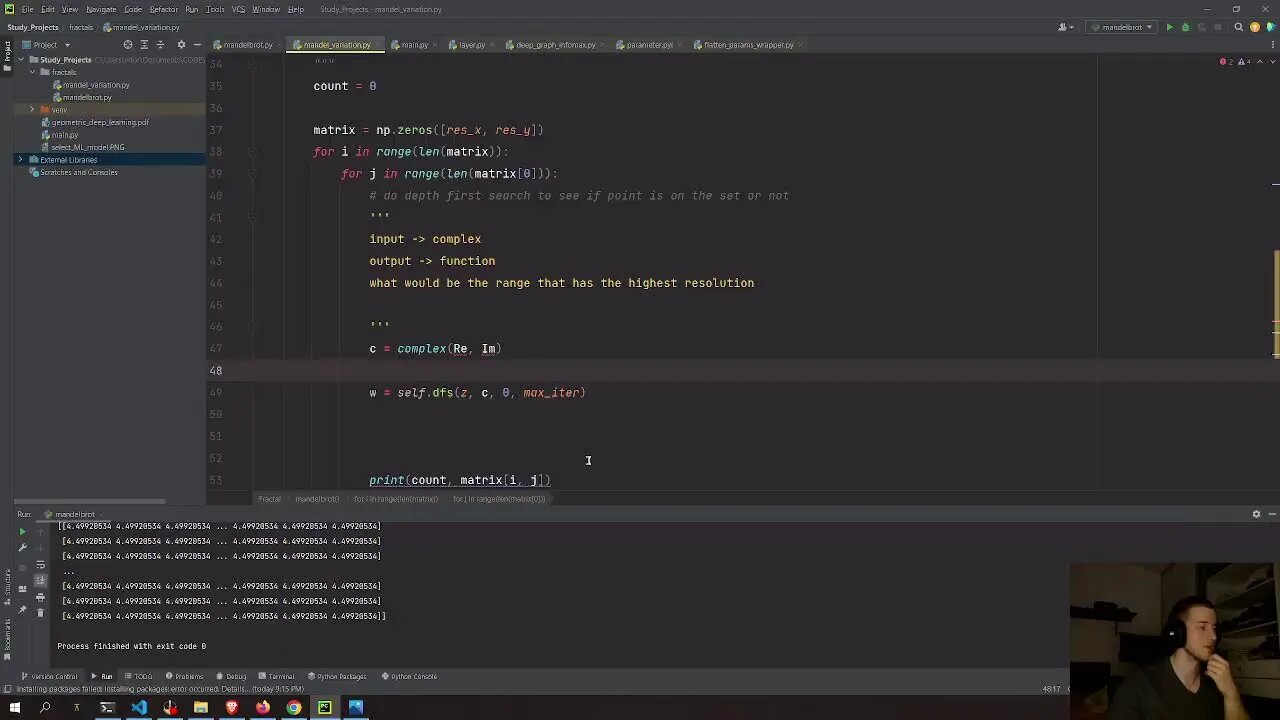This screenshot has height=720, width=1280.
Task: Open the Tools menu
Action: [215, 9]
